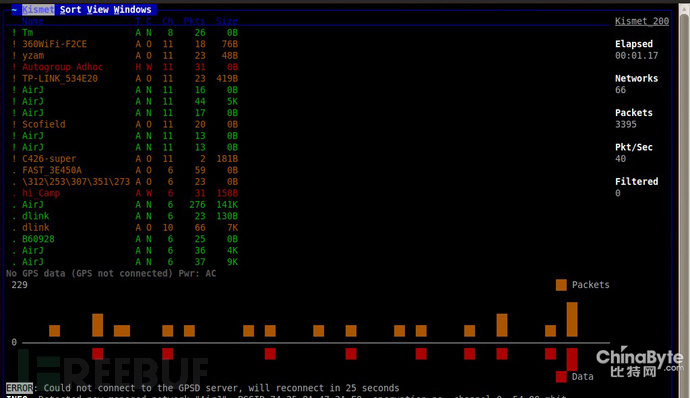Click the 229 graph scale label
The width and height of the screenshot is (690, 398).
[x=19, y=284]
